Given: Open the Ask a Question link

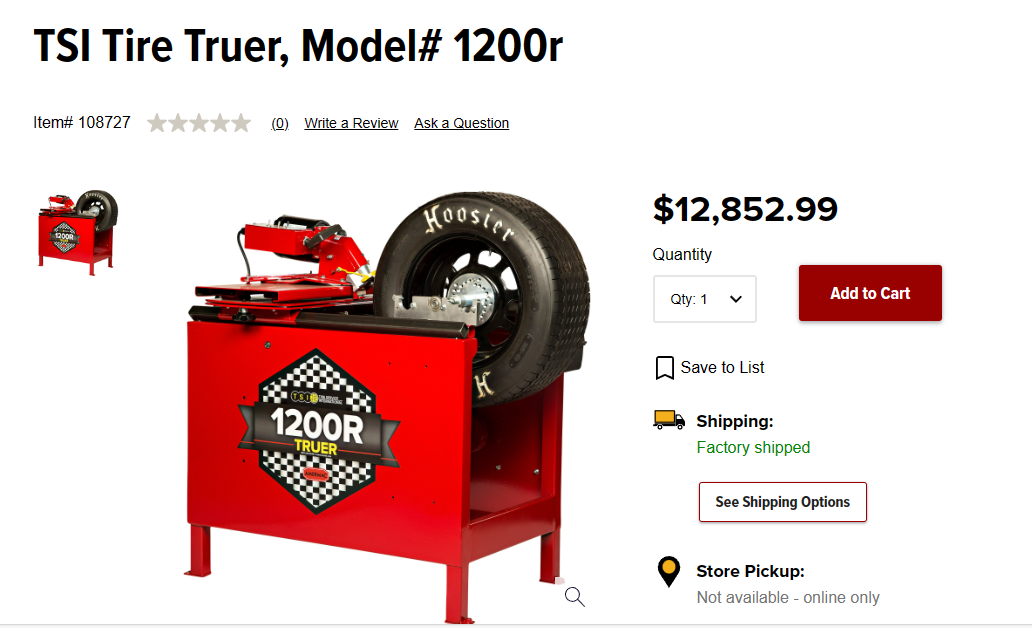Looking at the screenshot, I should (461, 123).
